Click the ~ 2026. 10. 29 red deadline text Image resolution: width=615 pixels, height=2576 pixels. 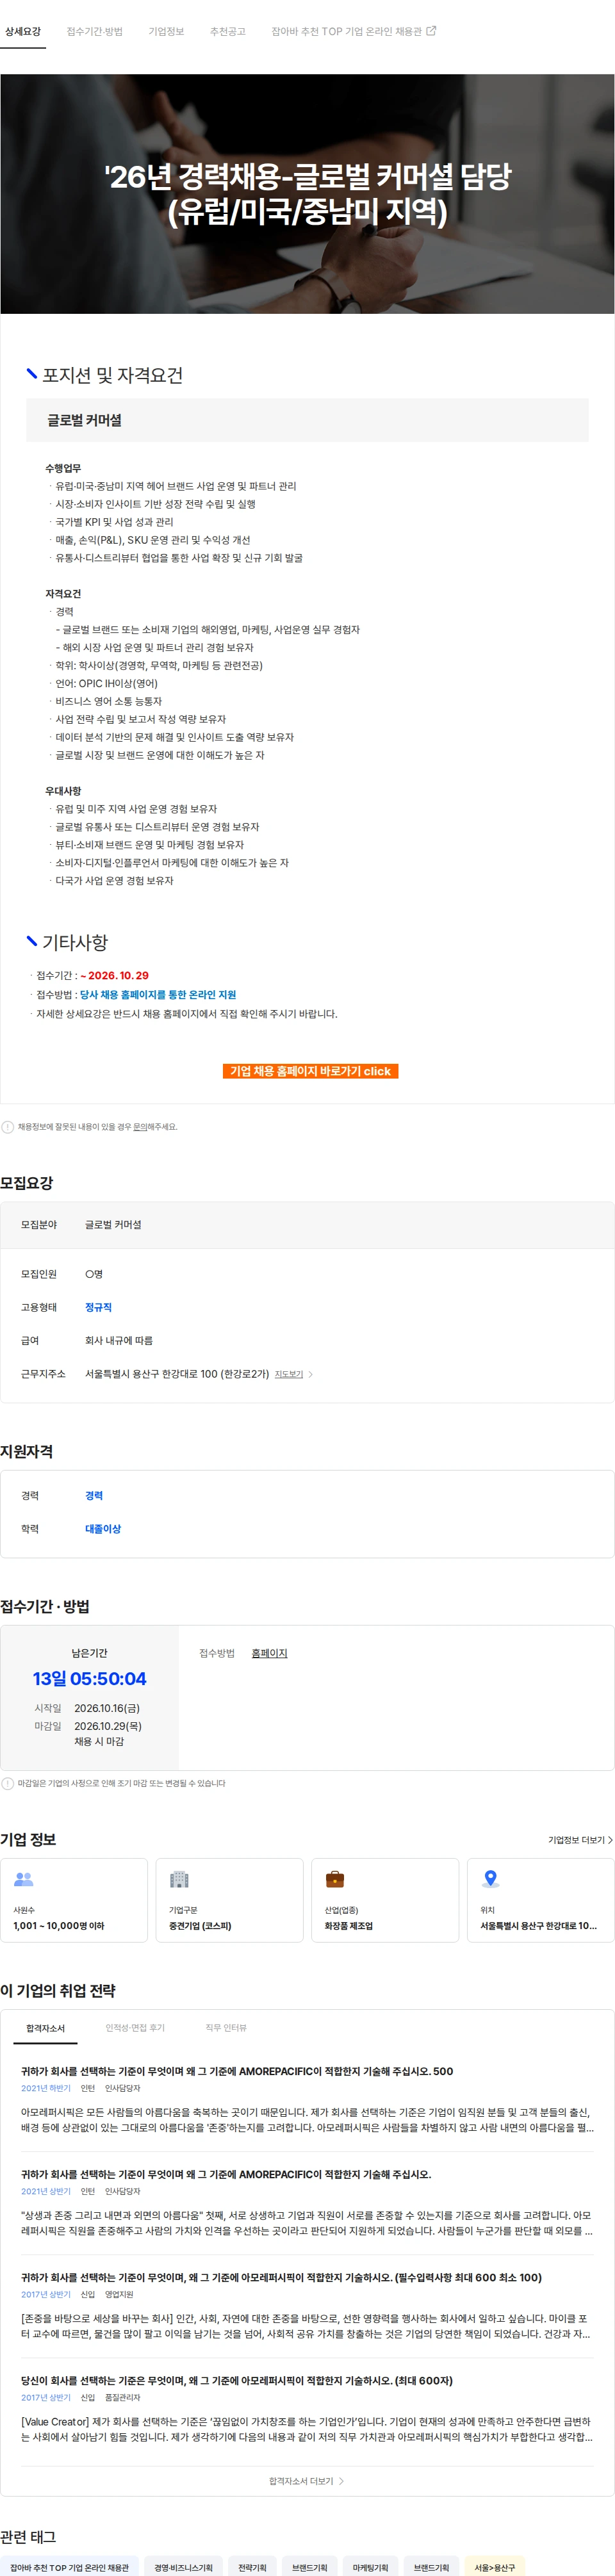pos(114,975)
